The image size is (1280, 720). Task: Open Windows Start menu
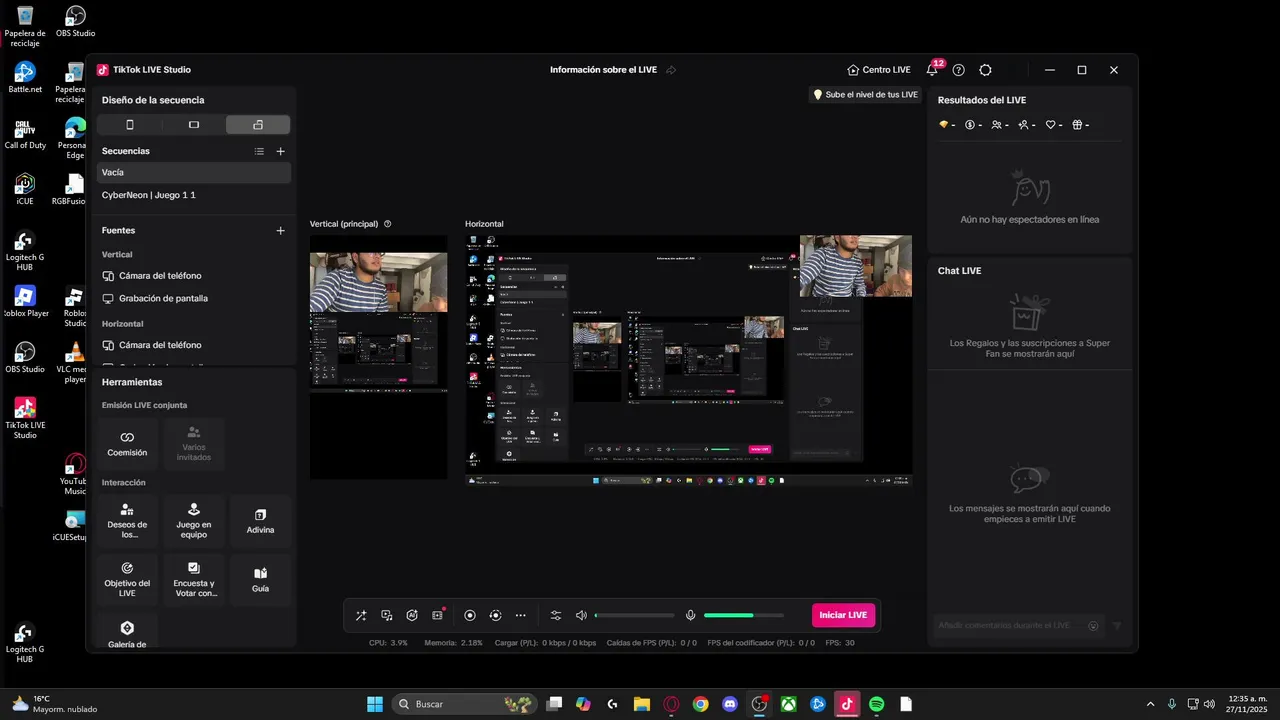click(375, 704)
